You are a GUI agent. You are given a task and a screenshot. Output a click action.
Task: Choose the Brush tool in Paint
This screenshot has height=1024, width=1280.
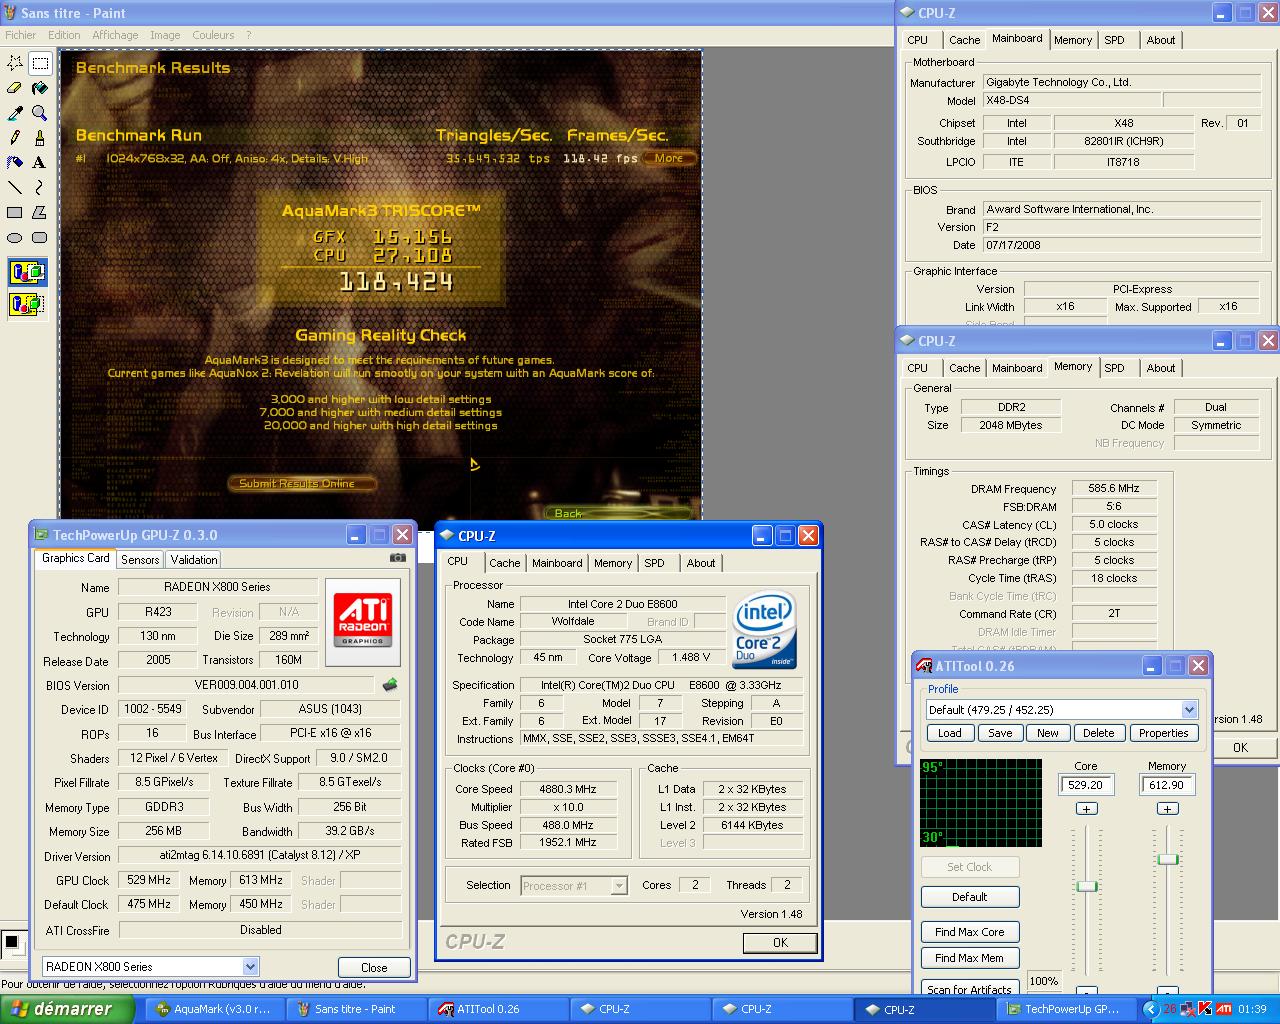pos(40,138)
